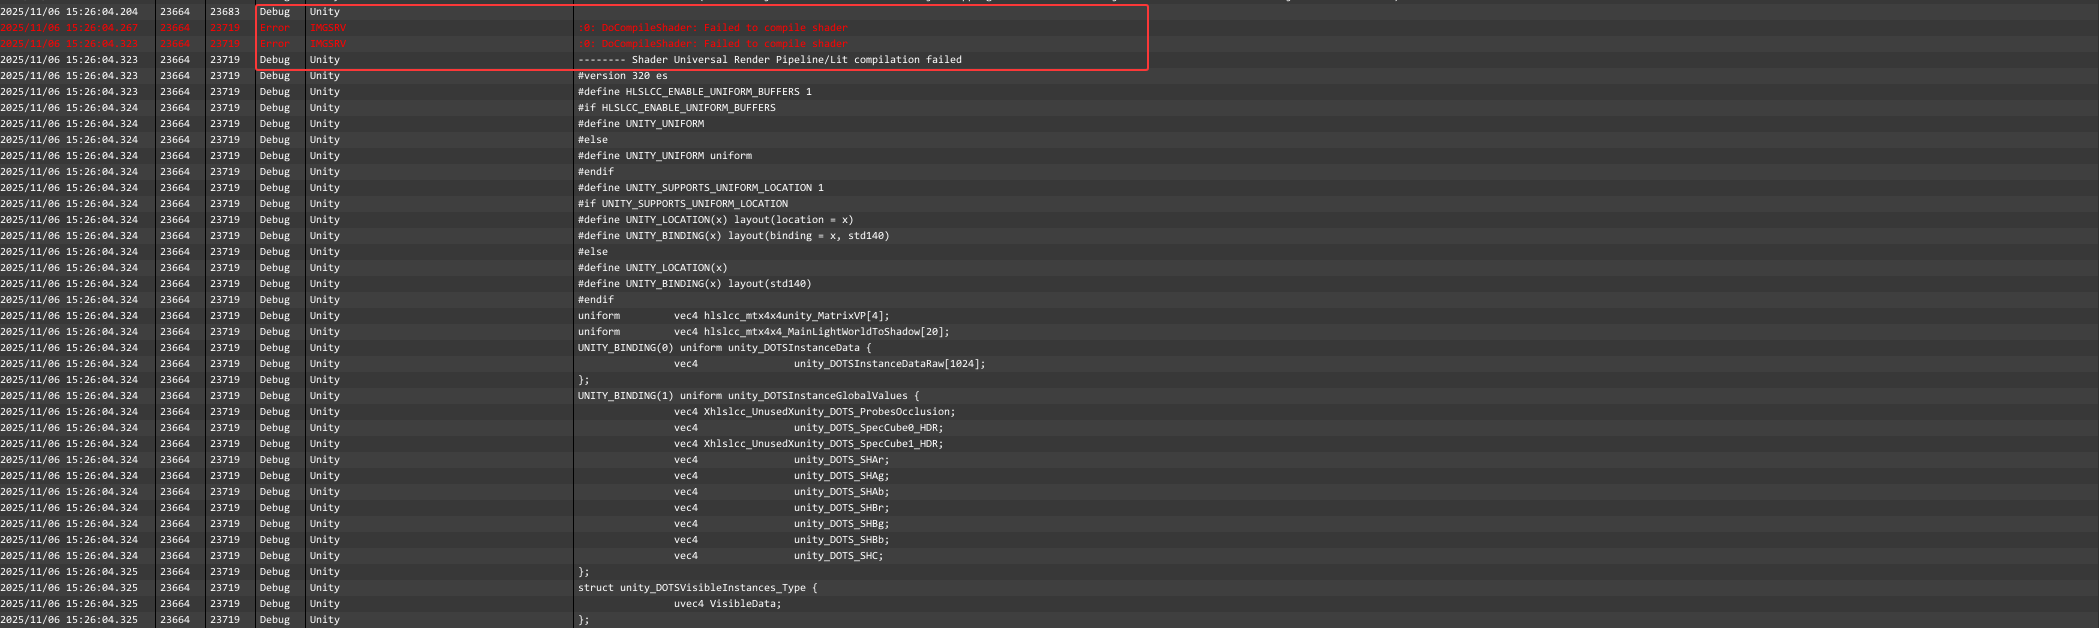2099x628 pixels.
Task: Click 'layout(location = x)' define line
Action: point(716,220)
